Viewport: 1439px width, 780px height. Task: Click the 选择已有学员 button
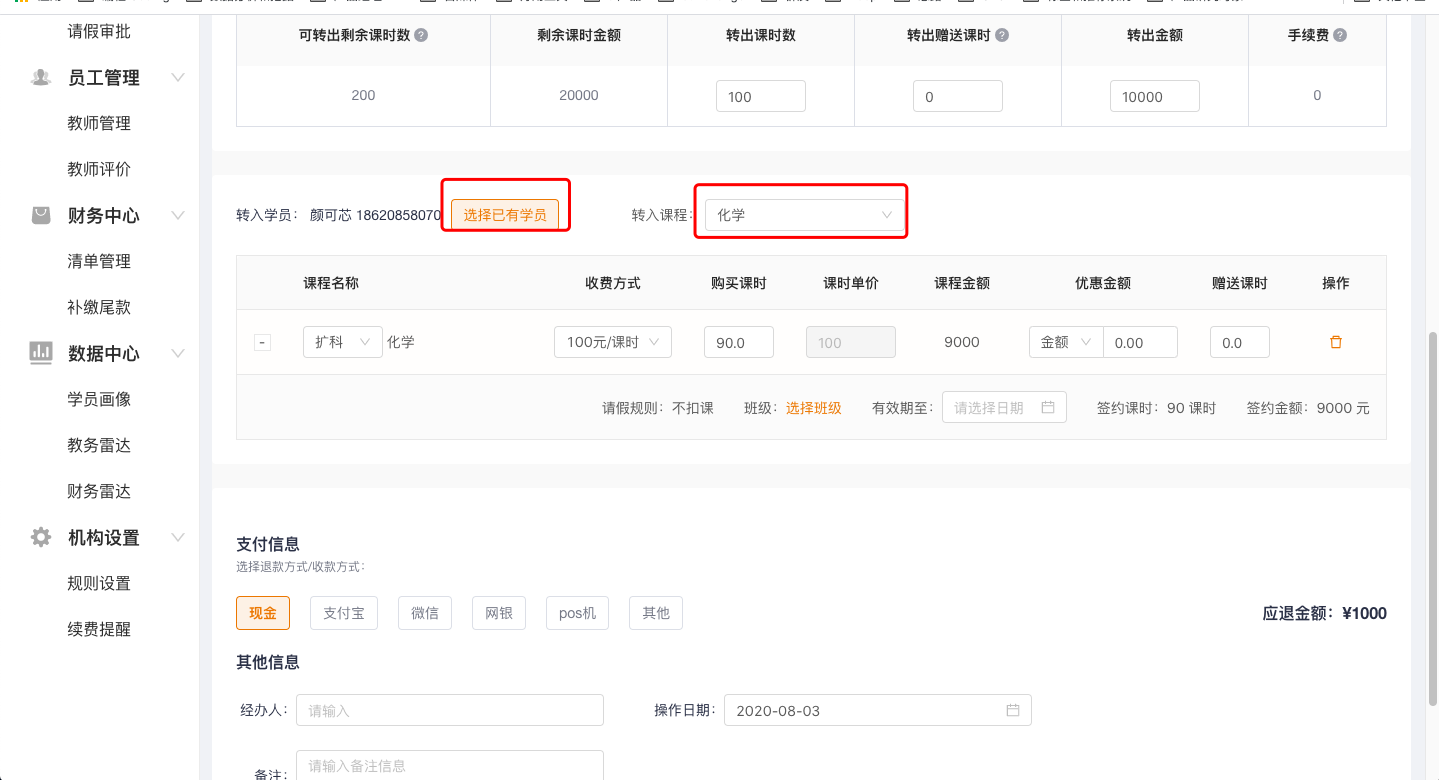coord(505,215)
